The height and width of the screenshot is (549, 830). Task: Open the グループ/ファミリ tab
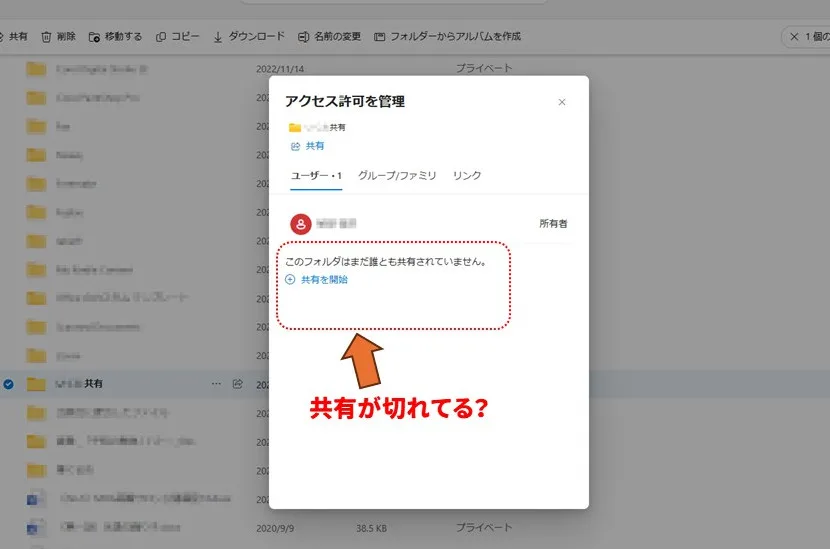point(397,176)
